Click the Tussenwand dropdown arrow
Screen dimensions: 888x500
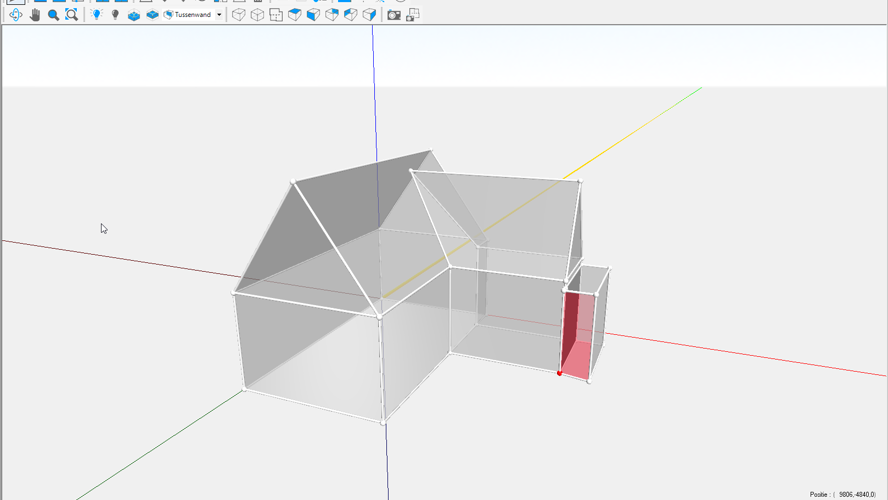[x=219, y=15]
